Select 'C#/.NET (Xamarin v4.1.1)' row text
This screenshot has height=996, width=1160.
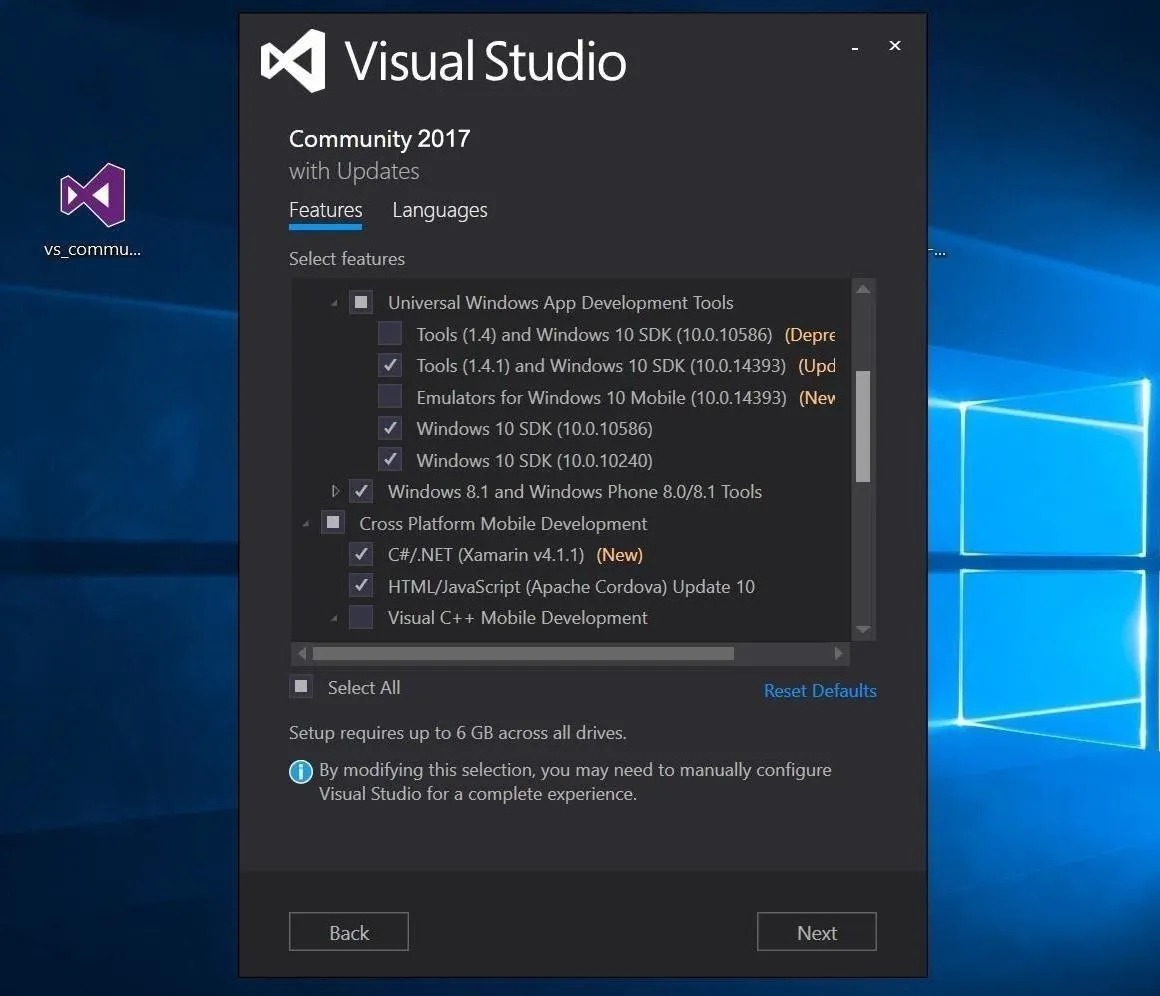[x=486, y=554]
